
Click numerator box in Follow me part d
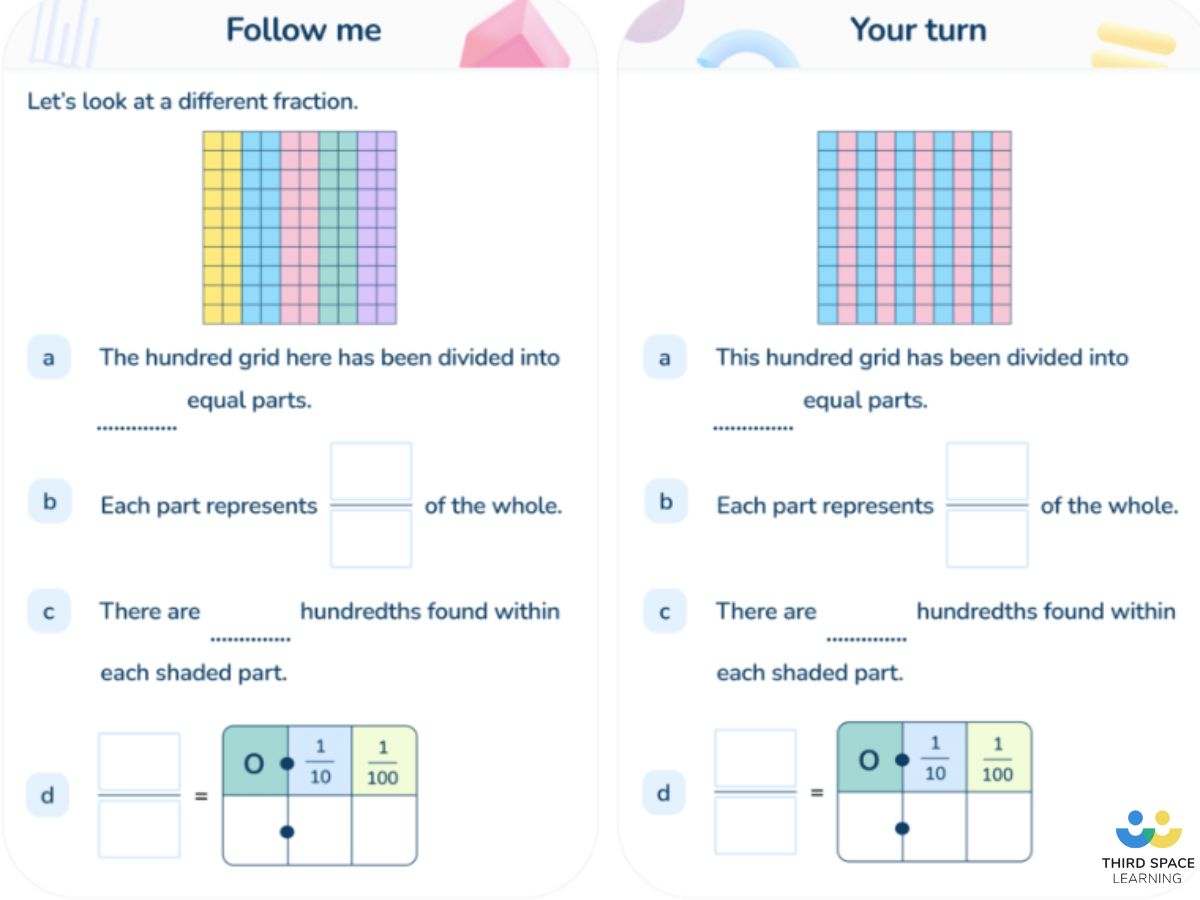(139, 761)
